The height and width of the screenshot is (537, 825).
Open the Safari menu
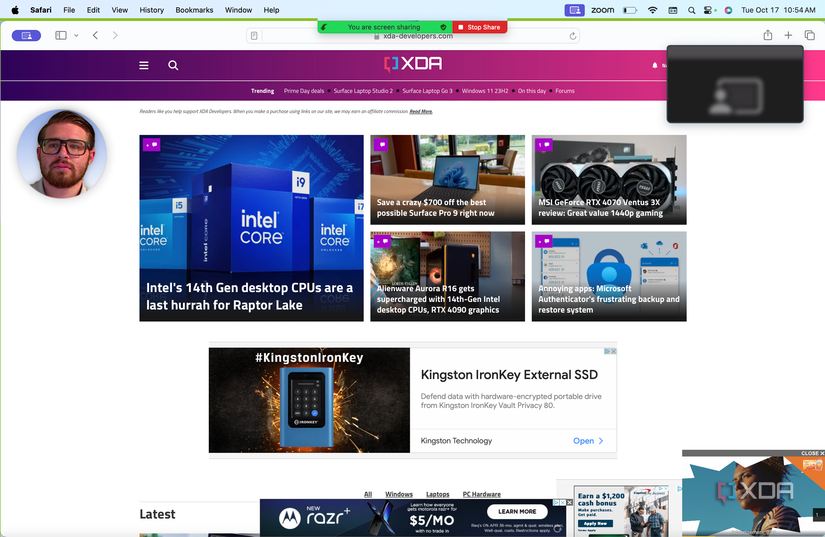(x=41, y=10)
